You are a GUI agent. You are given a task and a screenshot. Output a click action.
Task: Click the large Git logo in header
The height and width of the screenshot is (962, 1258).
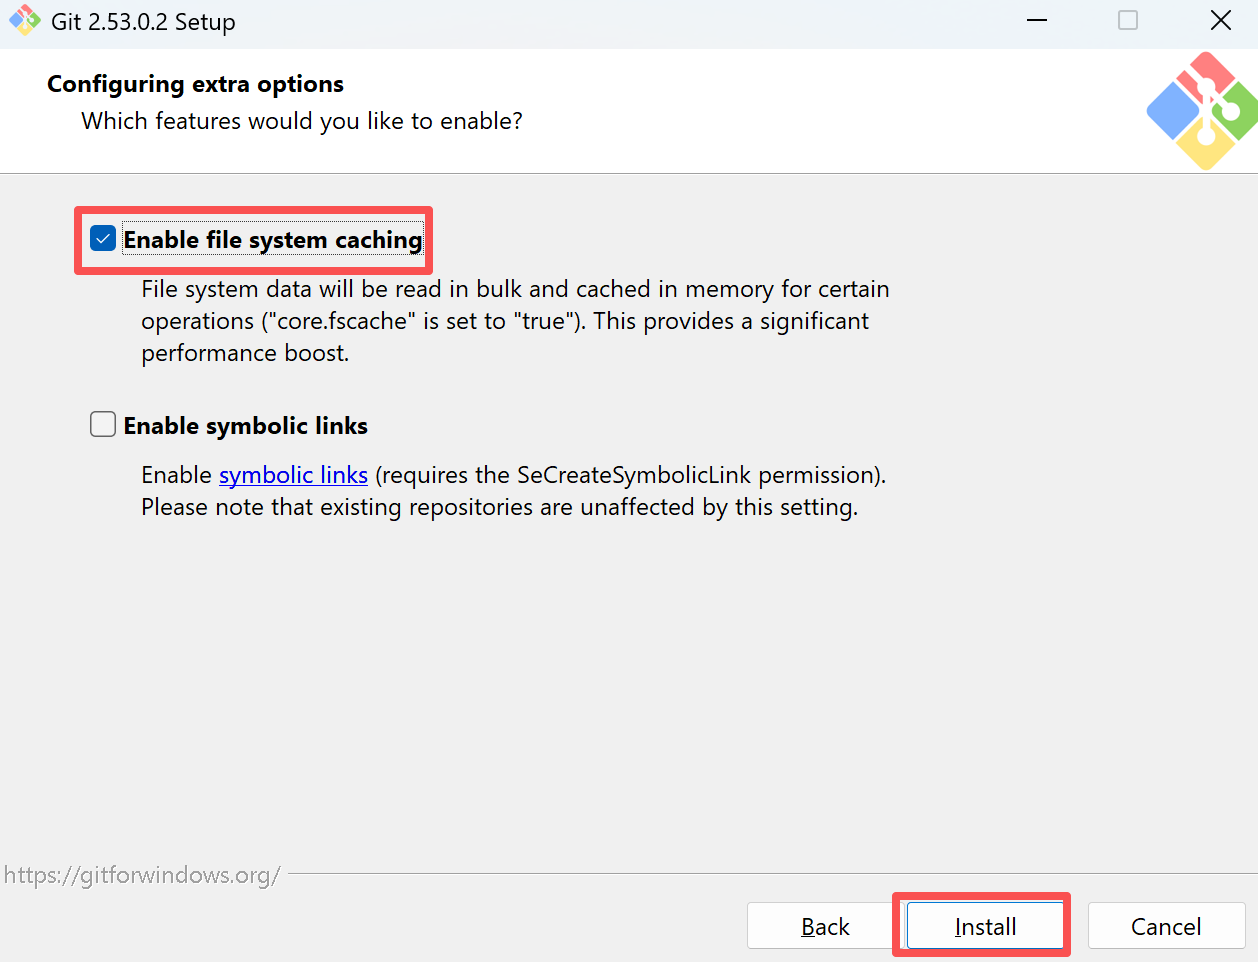coord(1203,111)
